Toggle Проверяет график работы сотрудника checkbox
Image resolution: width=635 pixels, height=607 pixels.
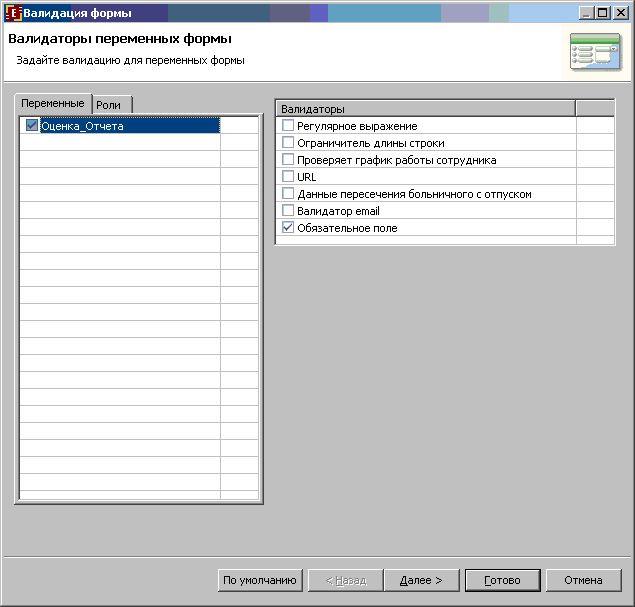click(x=288, y=160)
